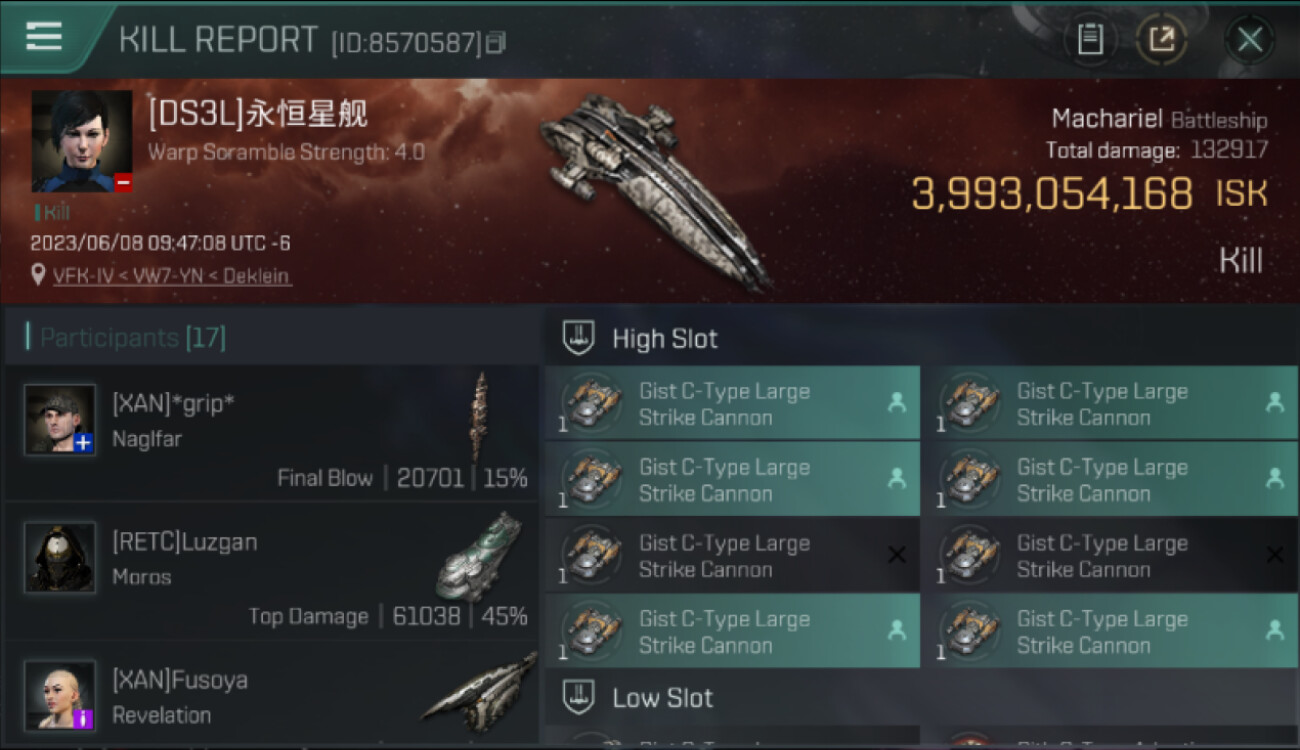Click the Moros ship icon
The width and height of the screenshot is (1300, 750).
(x=479, y=556)
